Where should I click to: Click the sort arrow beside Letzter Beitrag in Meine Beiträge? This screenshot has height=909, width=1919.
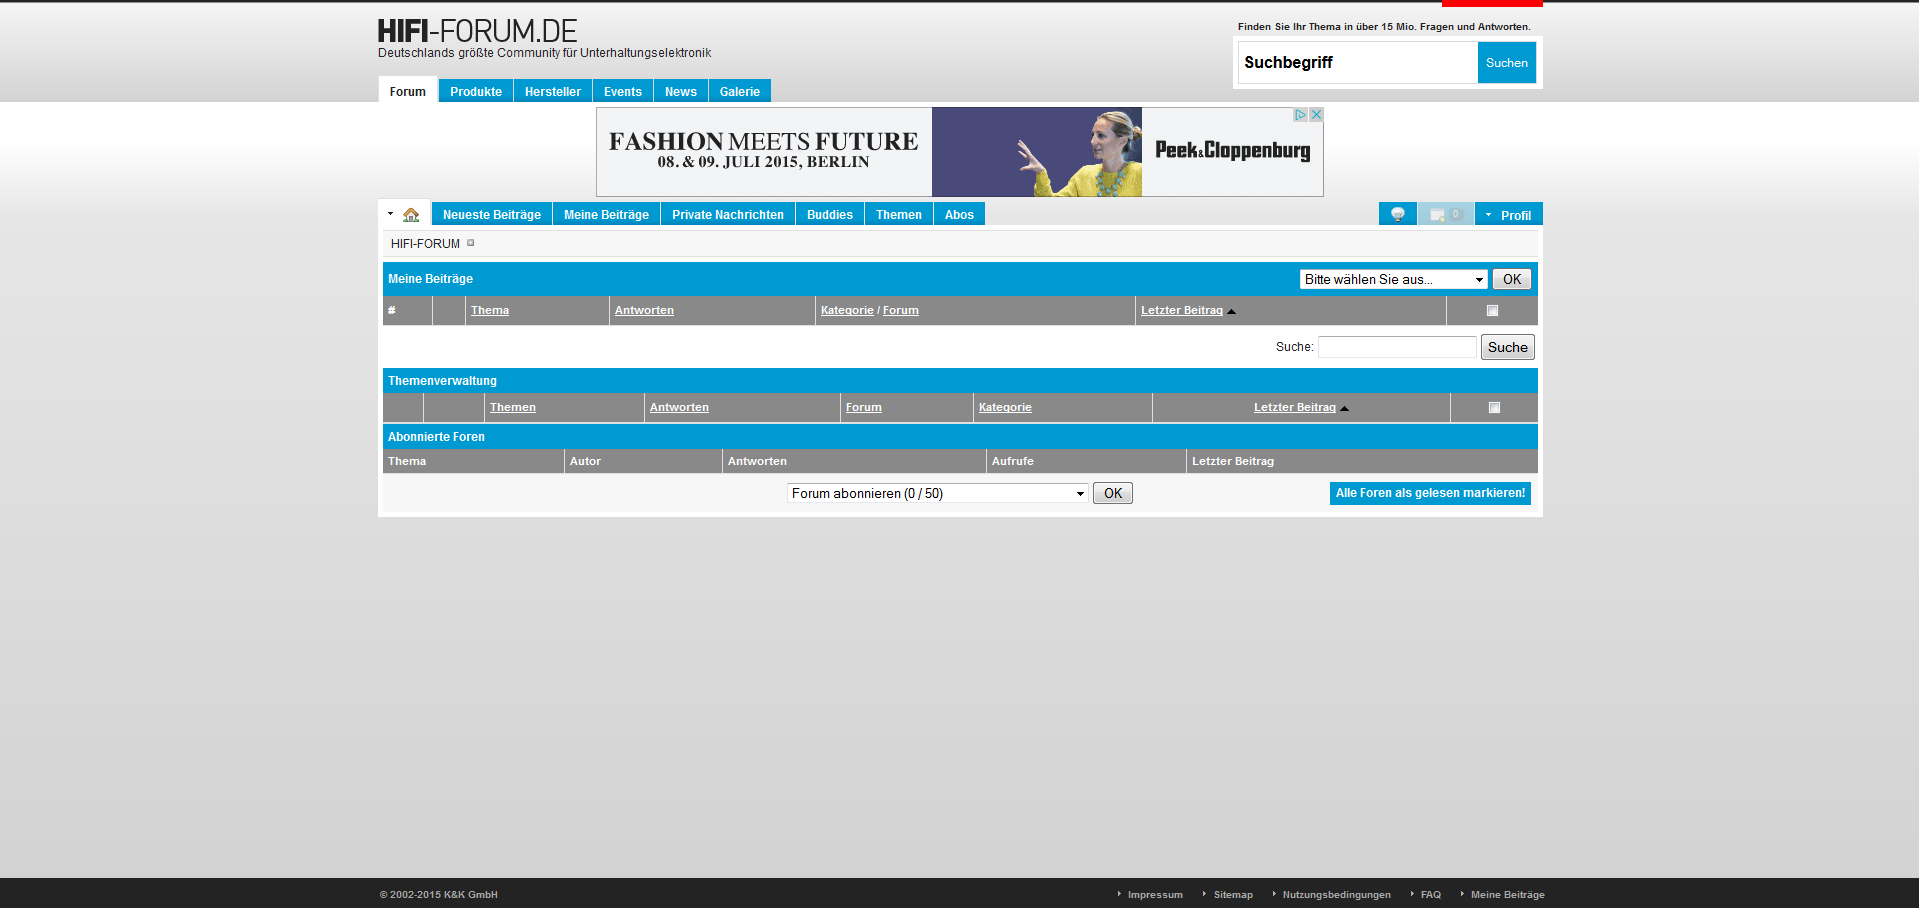pyautogui.click(x=1231, y=311)
